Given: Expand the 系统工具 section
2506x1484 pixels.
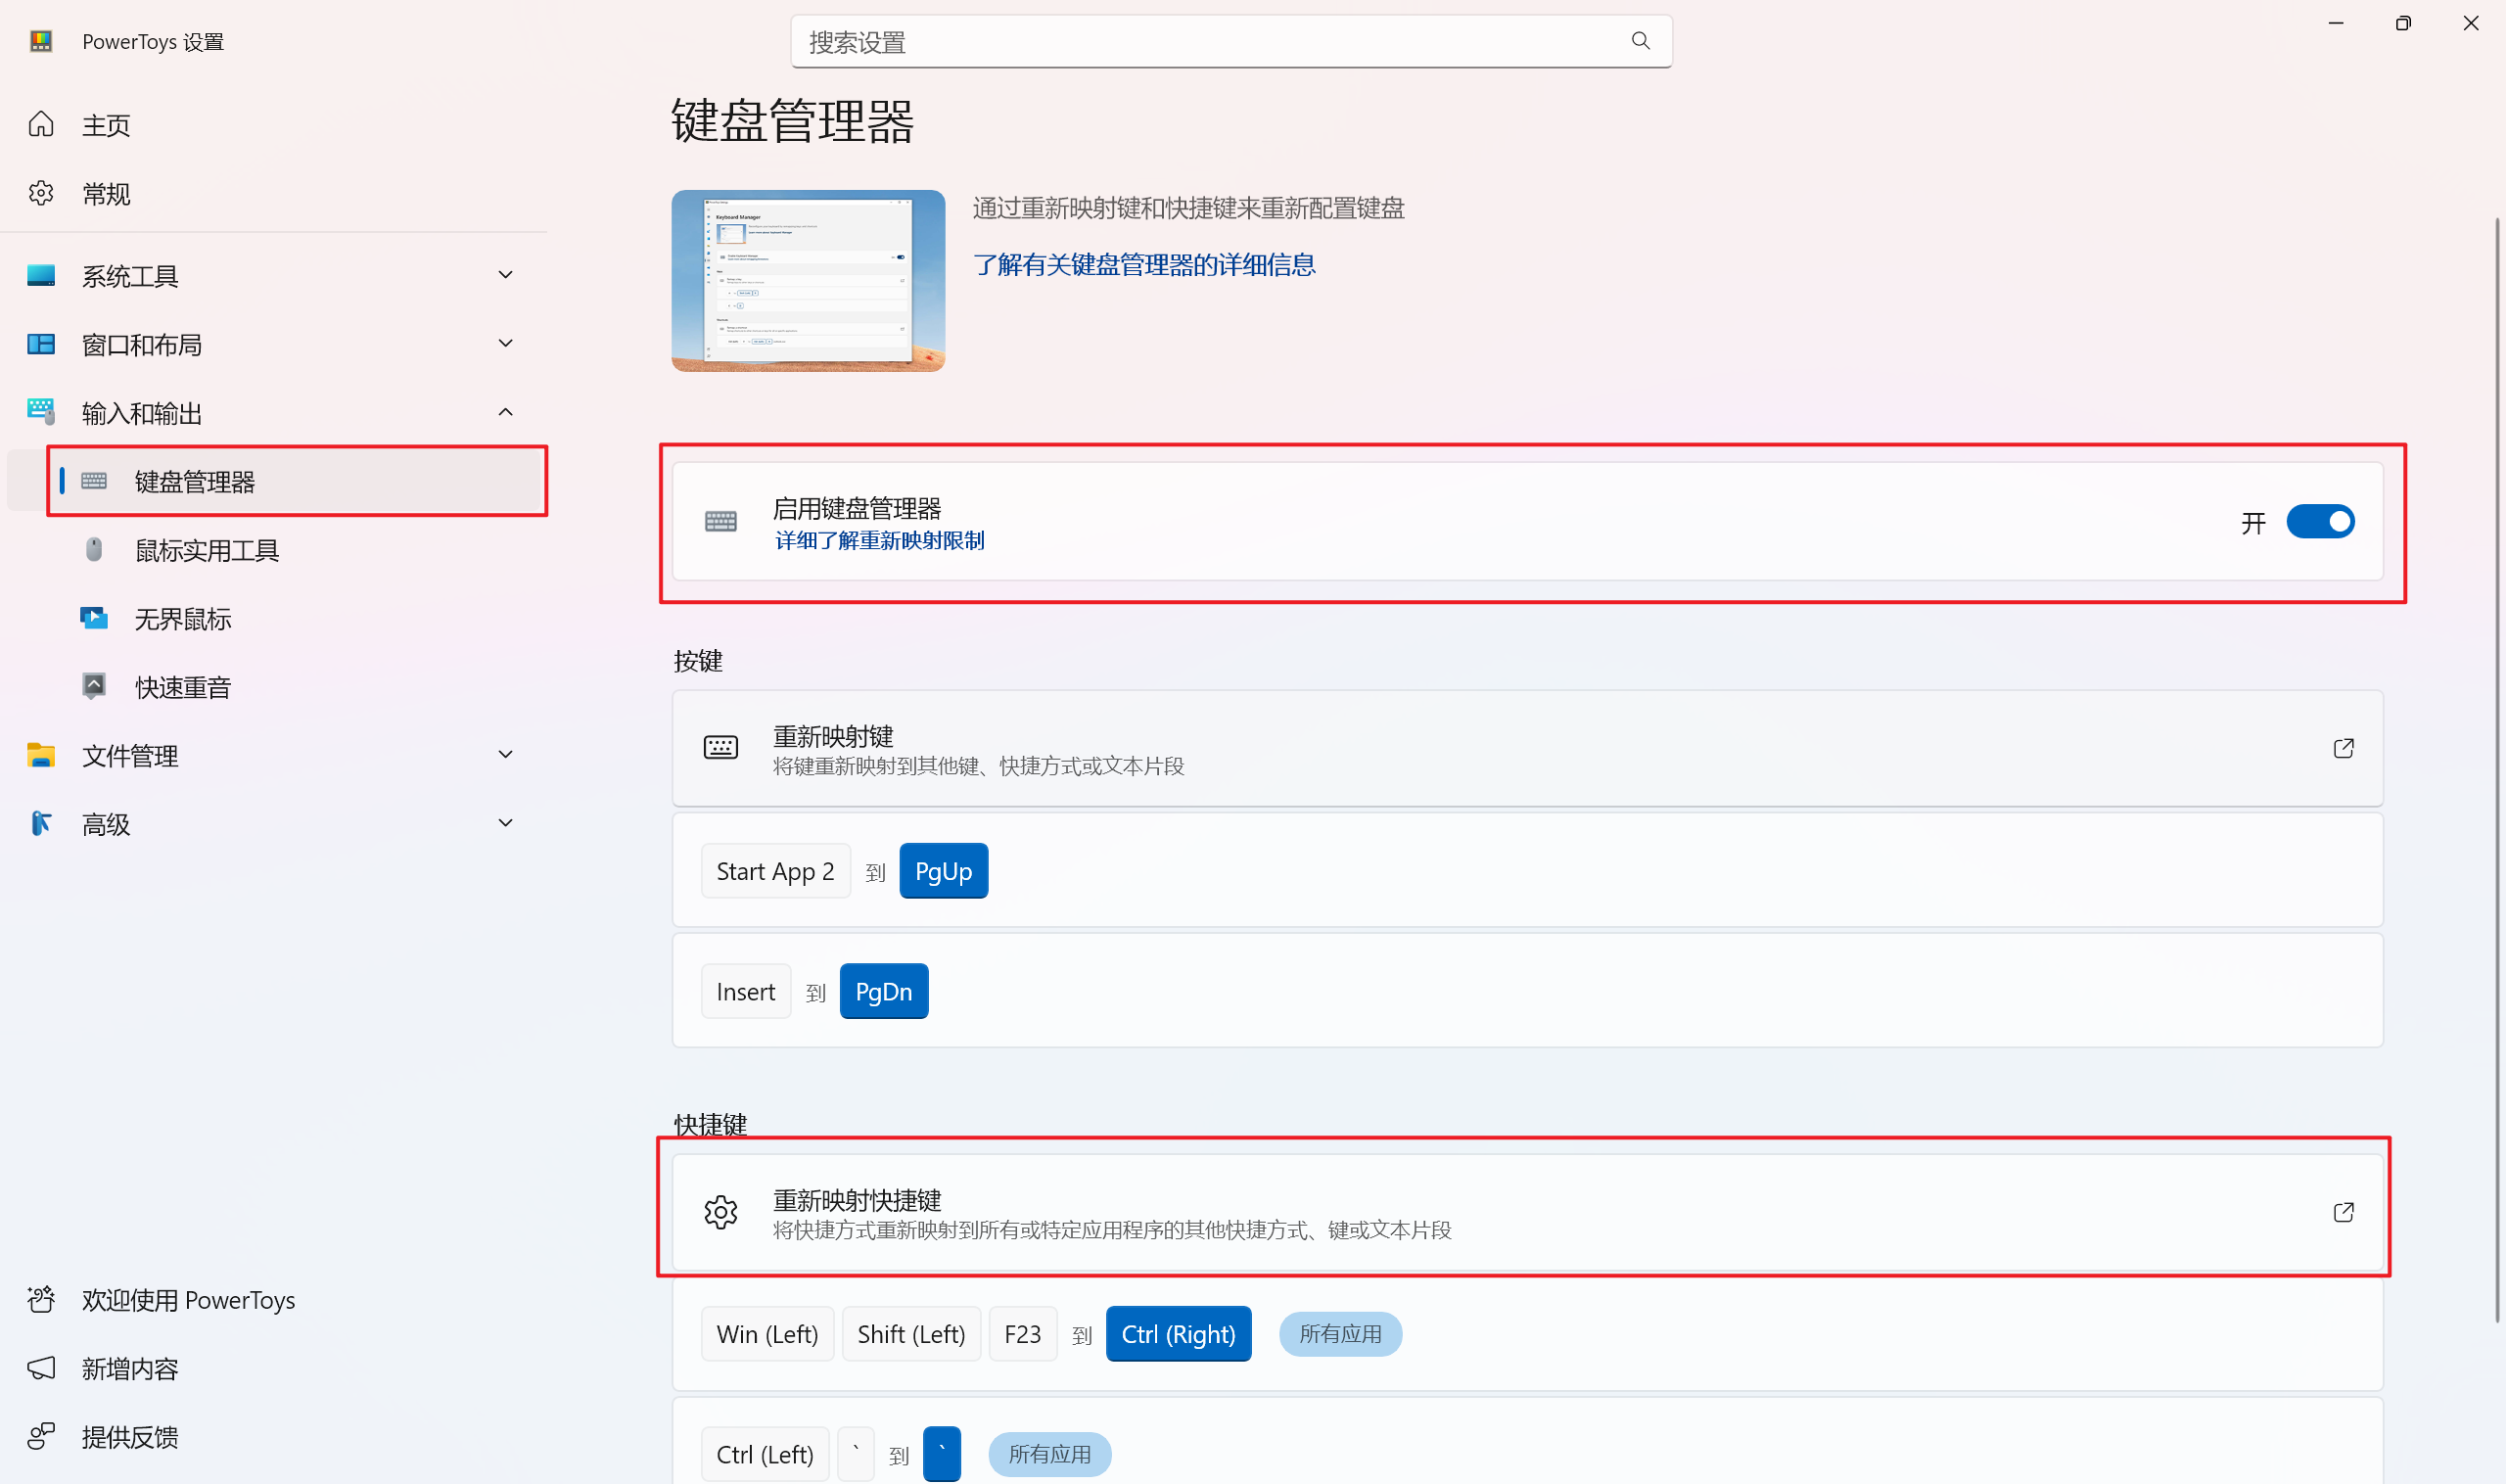Looking at the screenshot, I should (505, 275).
